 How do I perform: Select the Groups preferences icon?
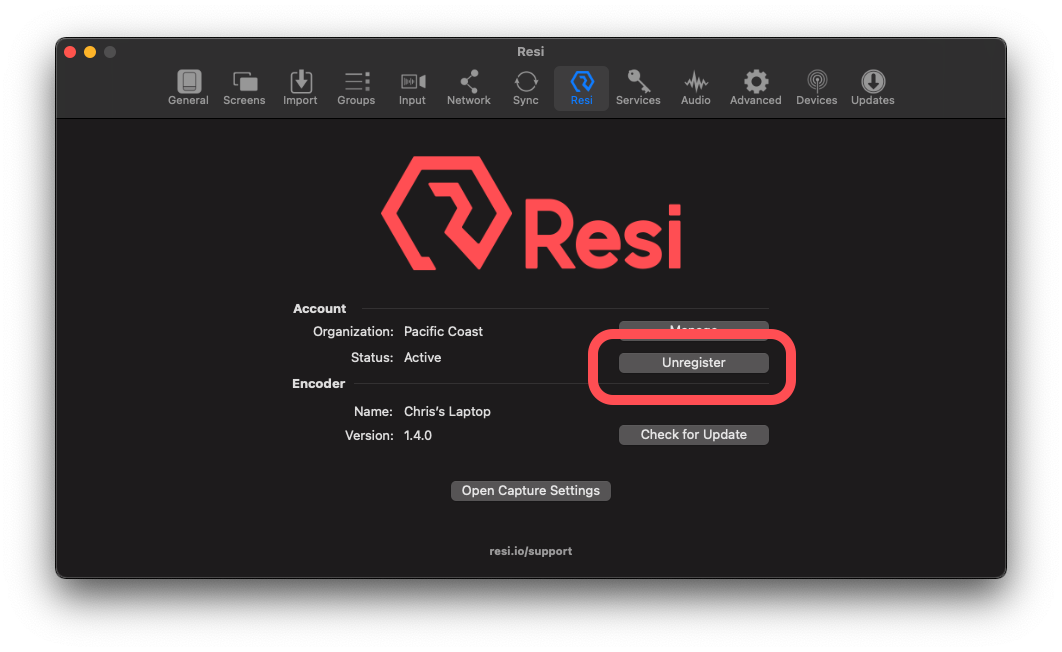click(x=356, y=87)
